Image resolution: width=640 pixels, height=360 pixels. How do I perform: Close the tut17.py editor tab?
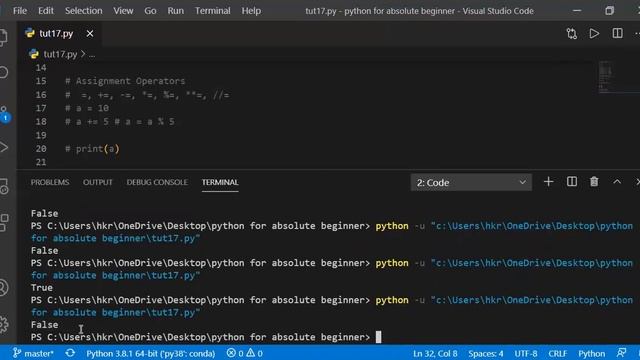[x=90, y=33]
